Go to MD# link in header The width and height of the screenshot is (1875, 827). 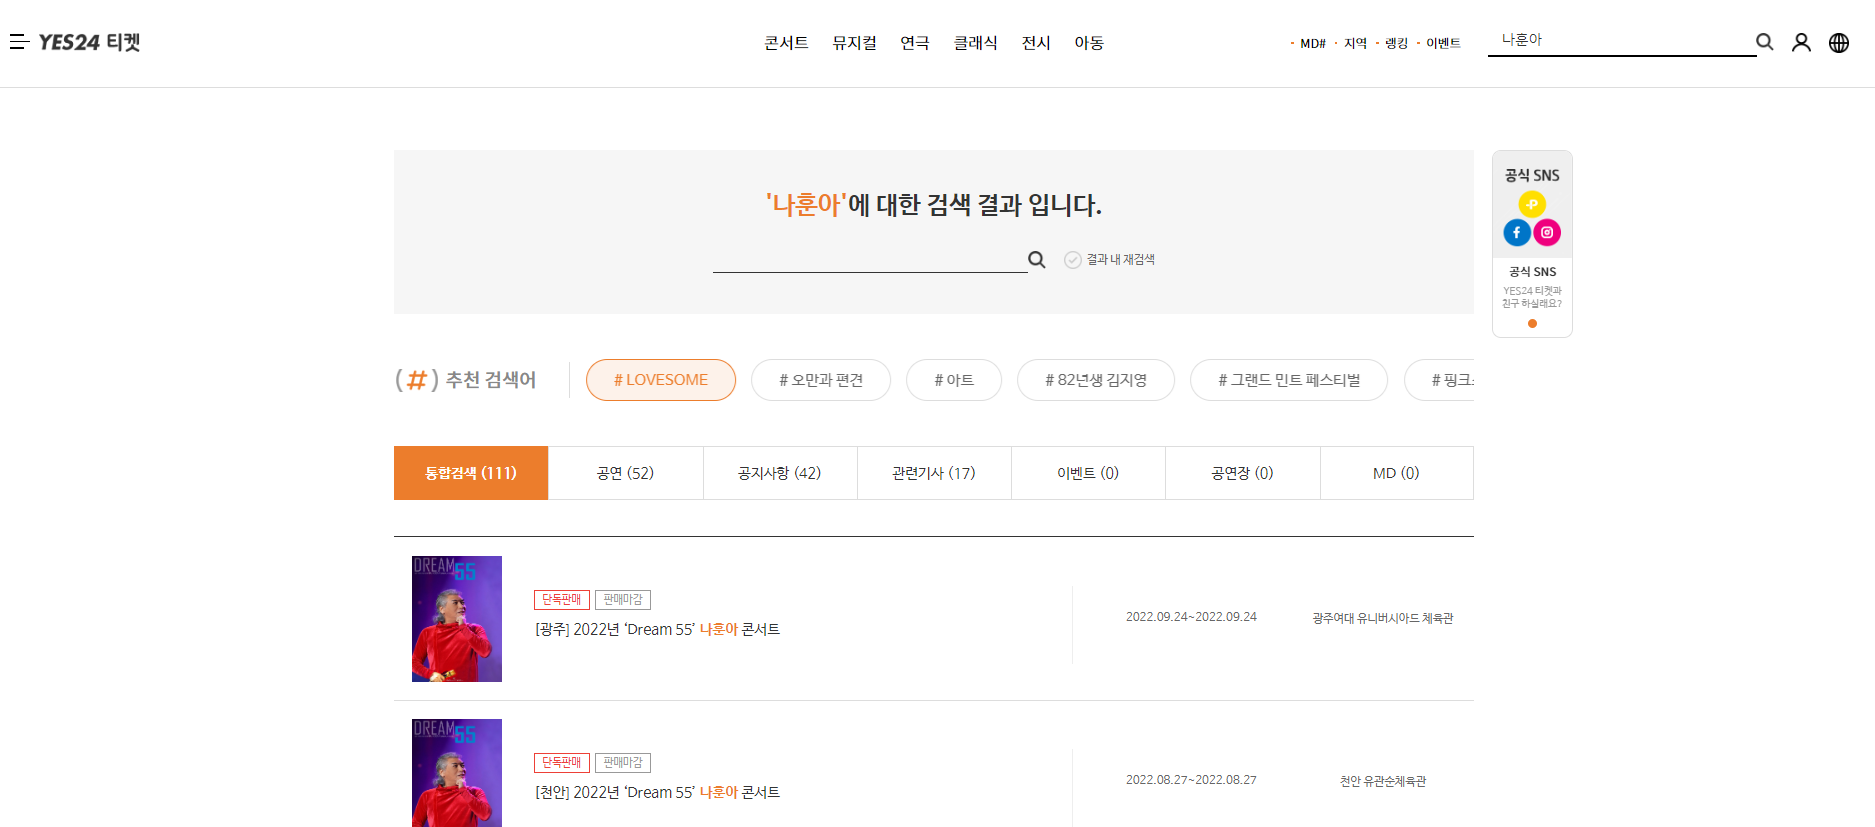(1312, 43)
